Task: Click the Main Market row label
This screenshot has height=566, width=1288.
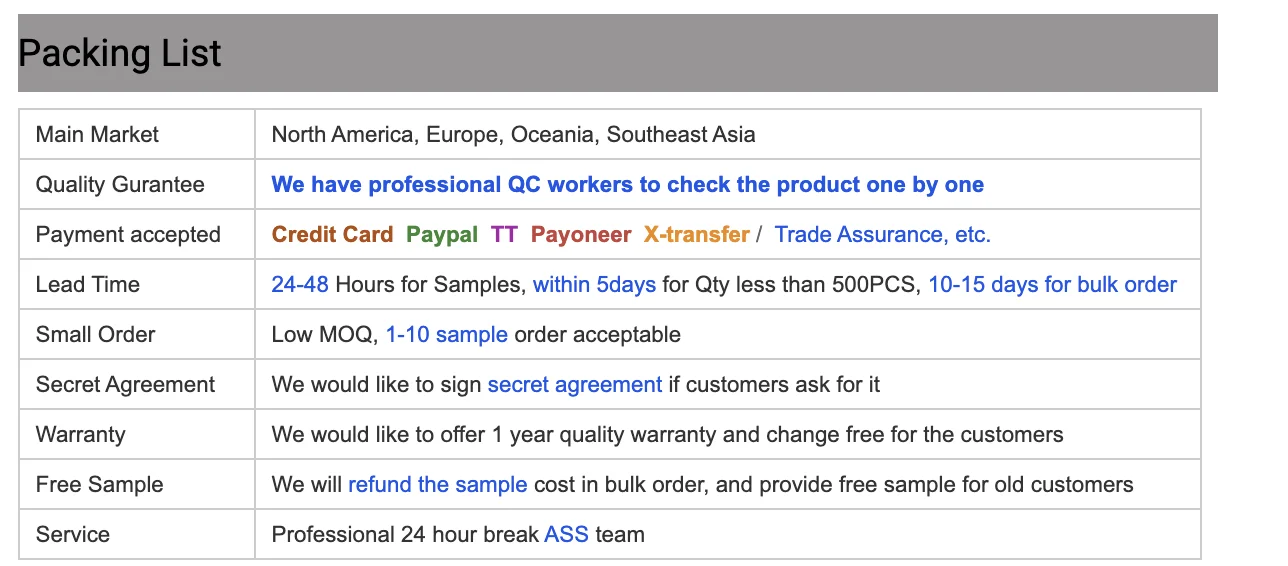Action: pos(97,135)
